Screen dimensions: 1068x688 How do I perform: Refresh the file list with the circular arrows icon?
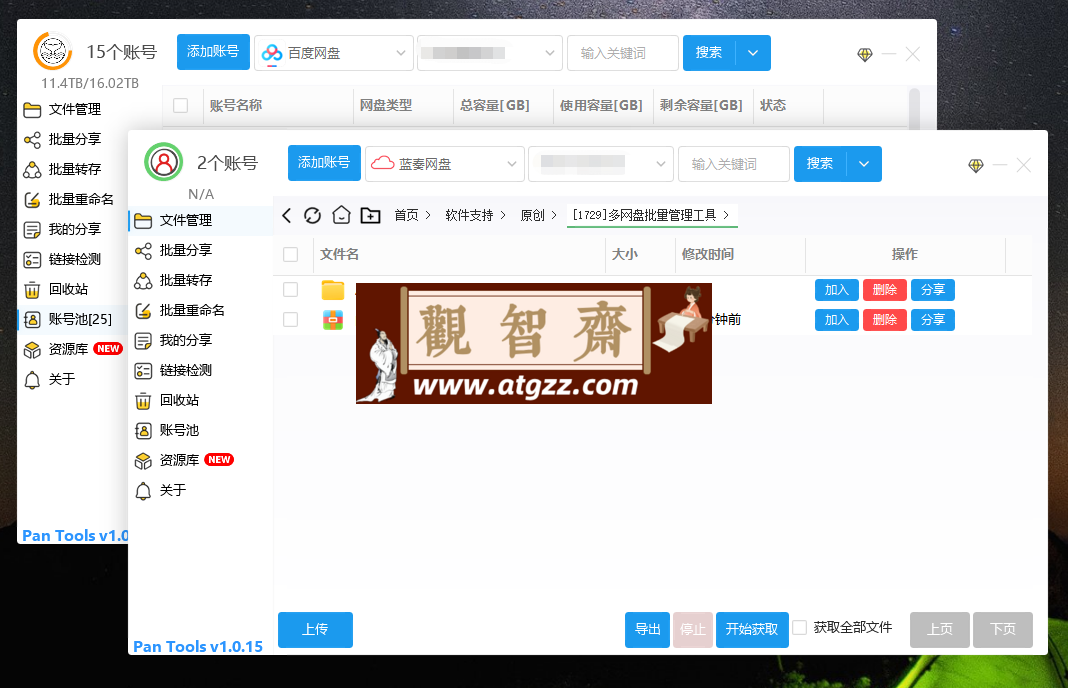pyautogui.click(x=313, y=216)
